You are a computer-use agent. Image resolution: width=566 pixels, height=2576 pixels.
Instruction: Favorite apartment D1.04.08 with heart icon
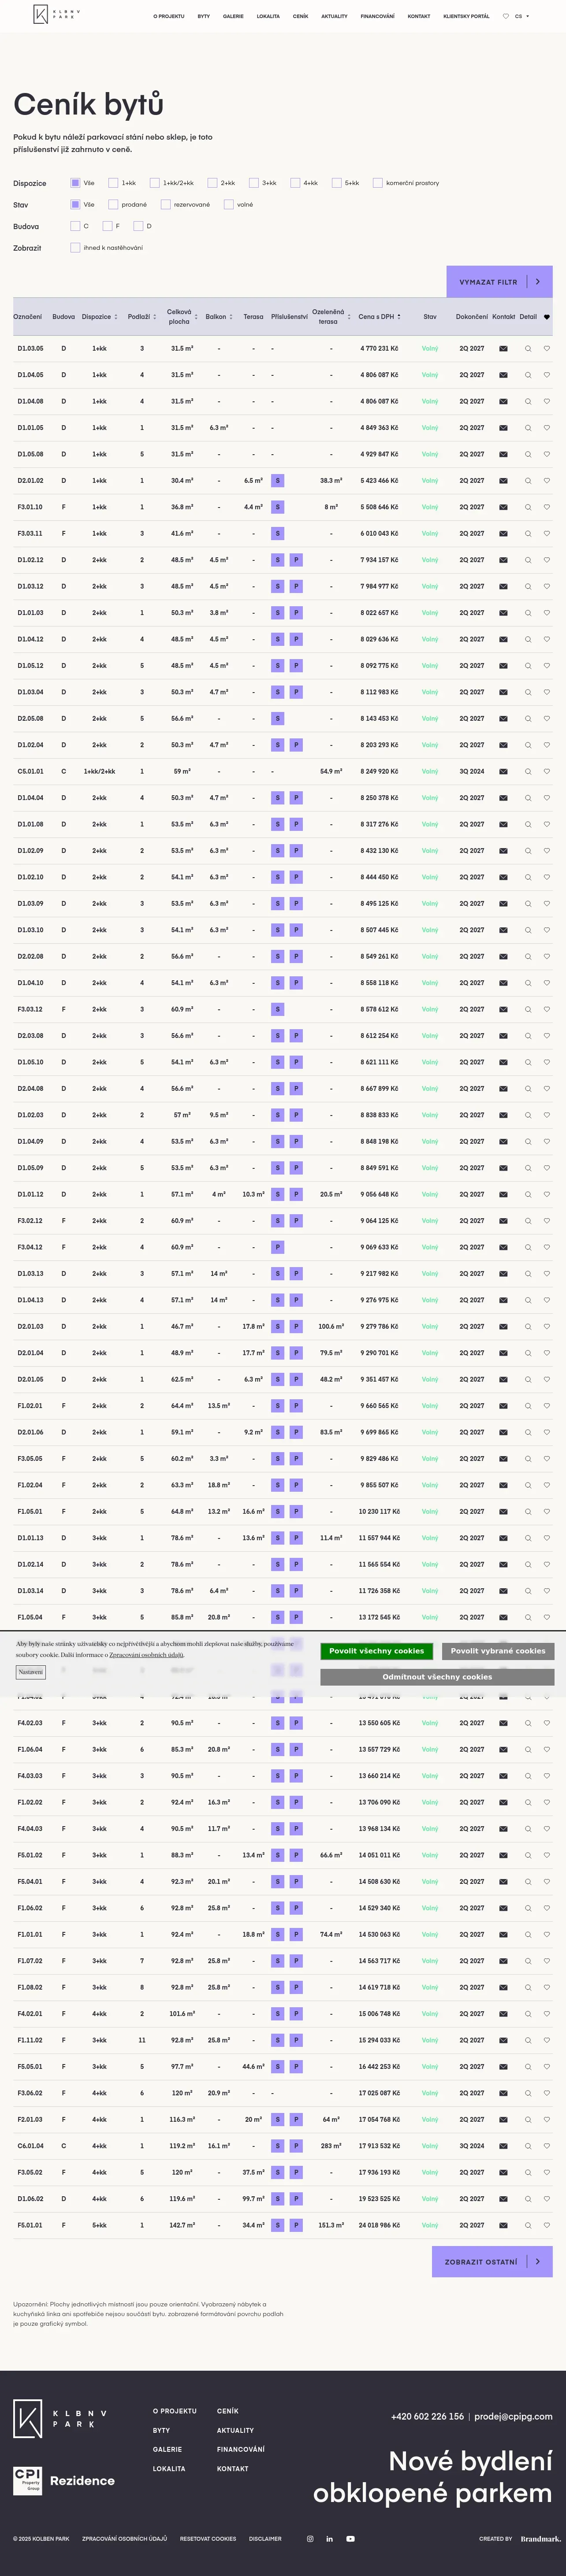pyautogui.click(x=547, y=401)
